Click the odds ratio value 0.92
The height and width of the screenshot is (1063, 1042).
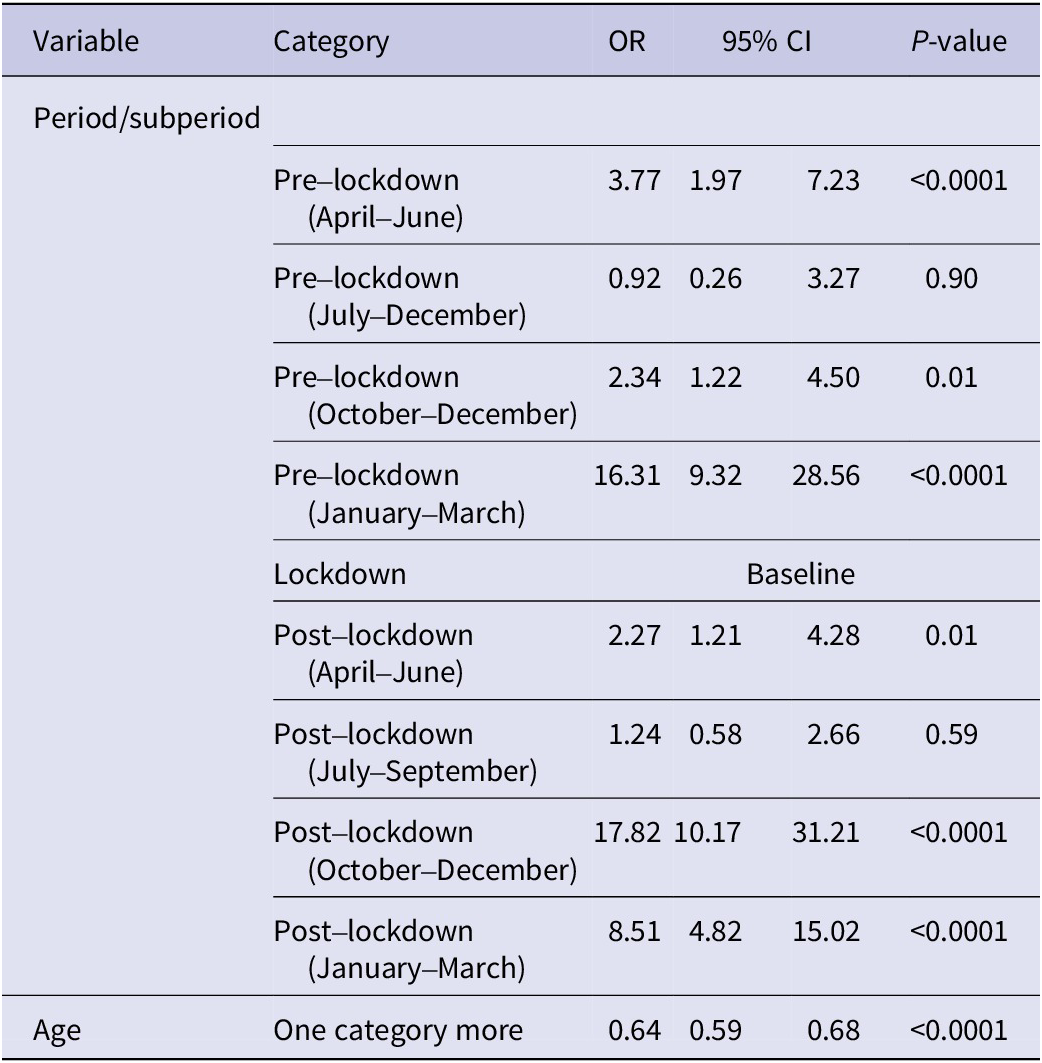click(x=634, y=278)
